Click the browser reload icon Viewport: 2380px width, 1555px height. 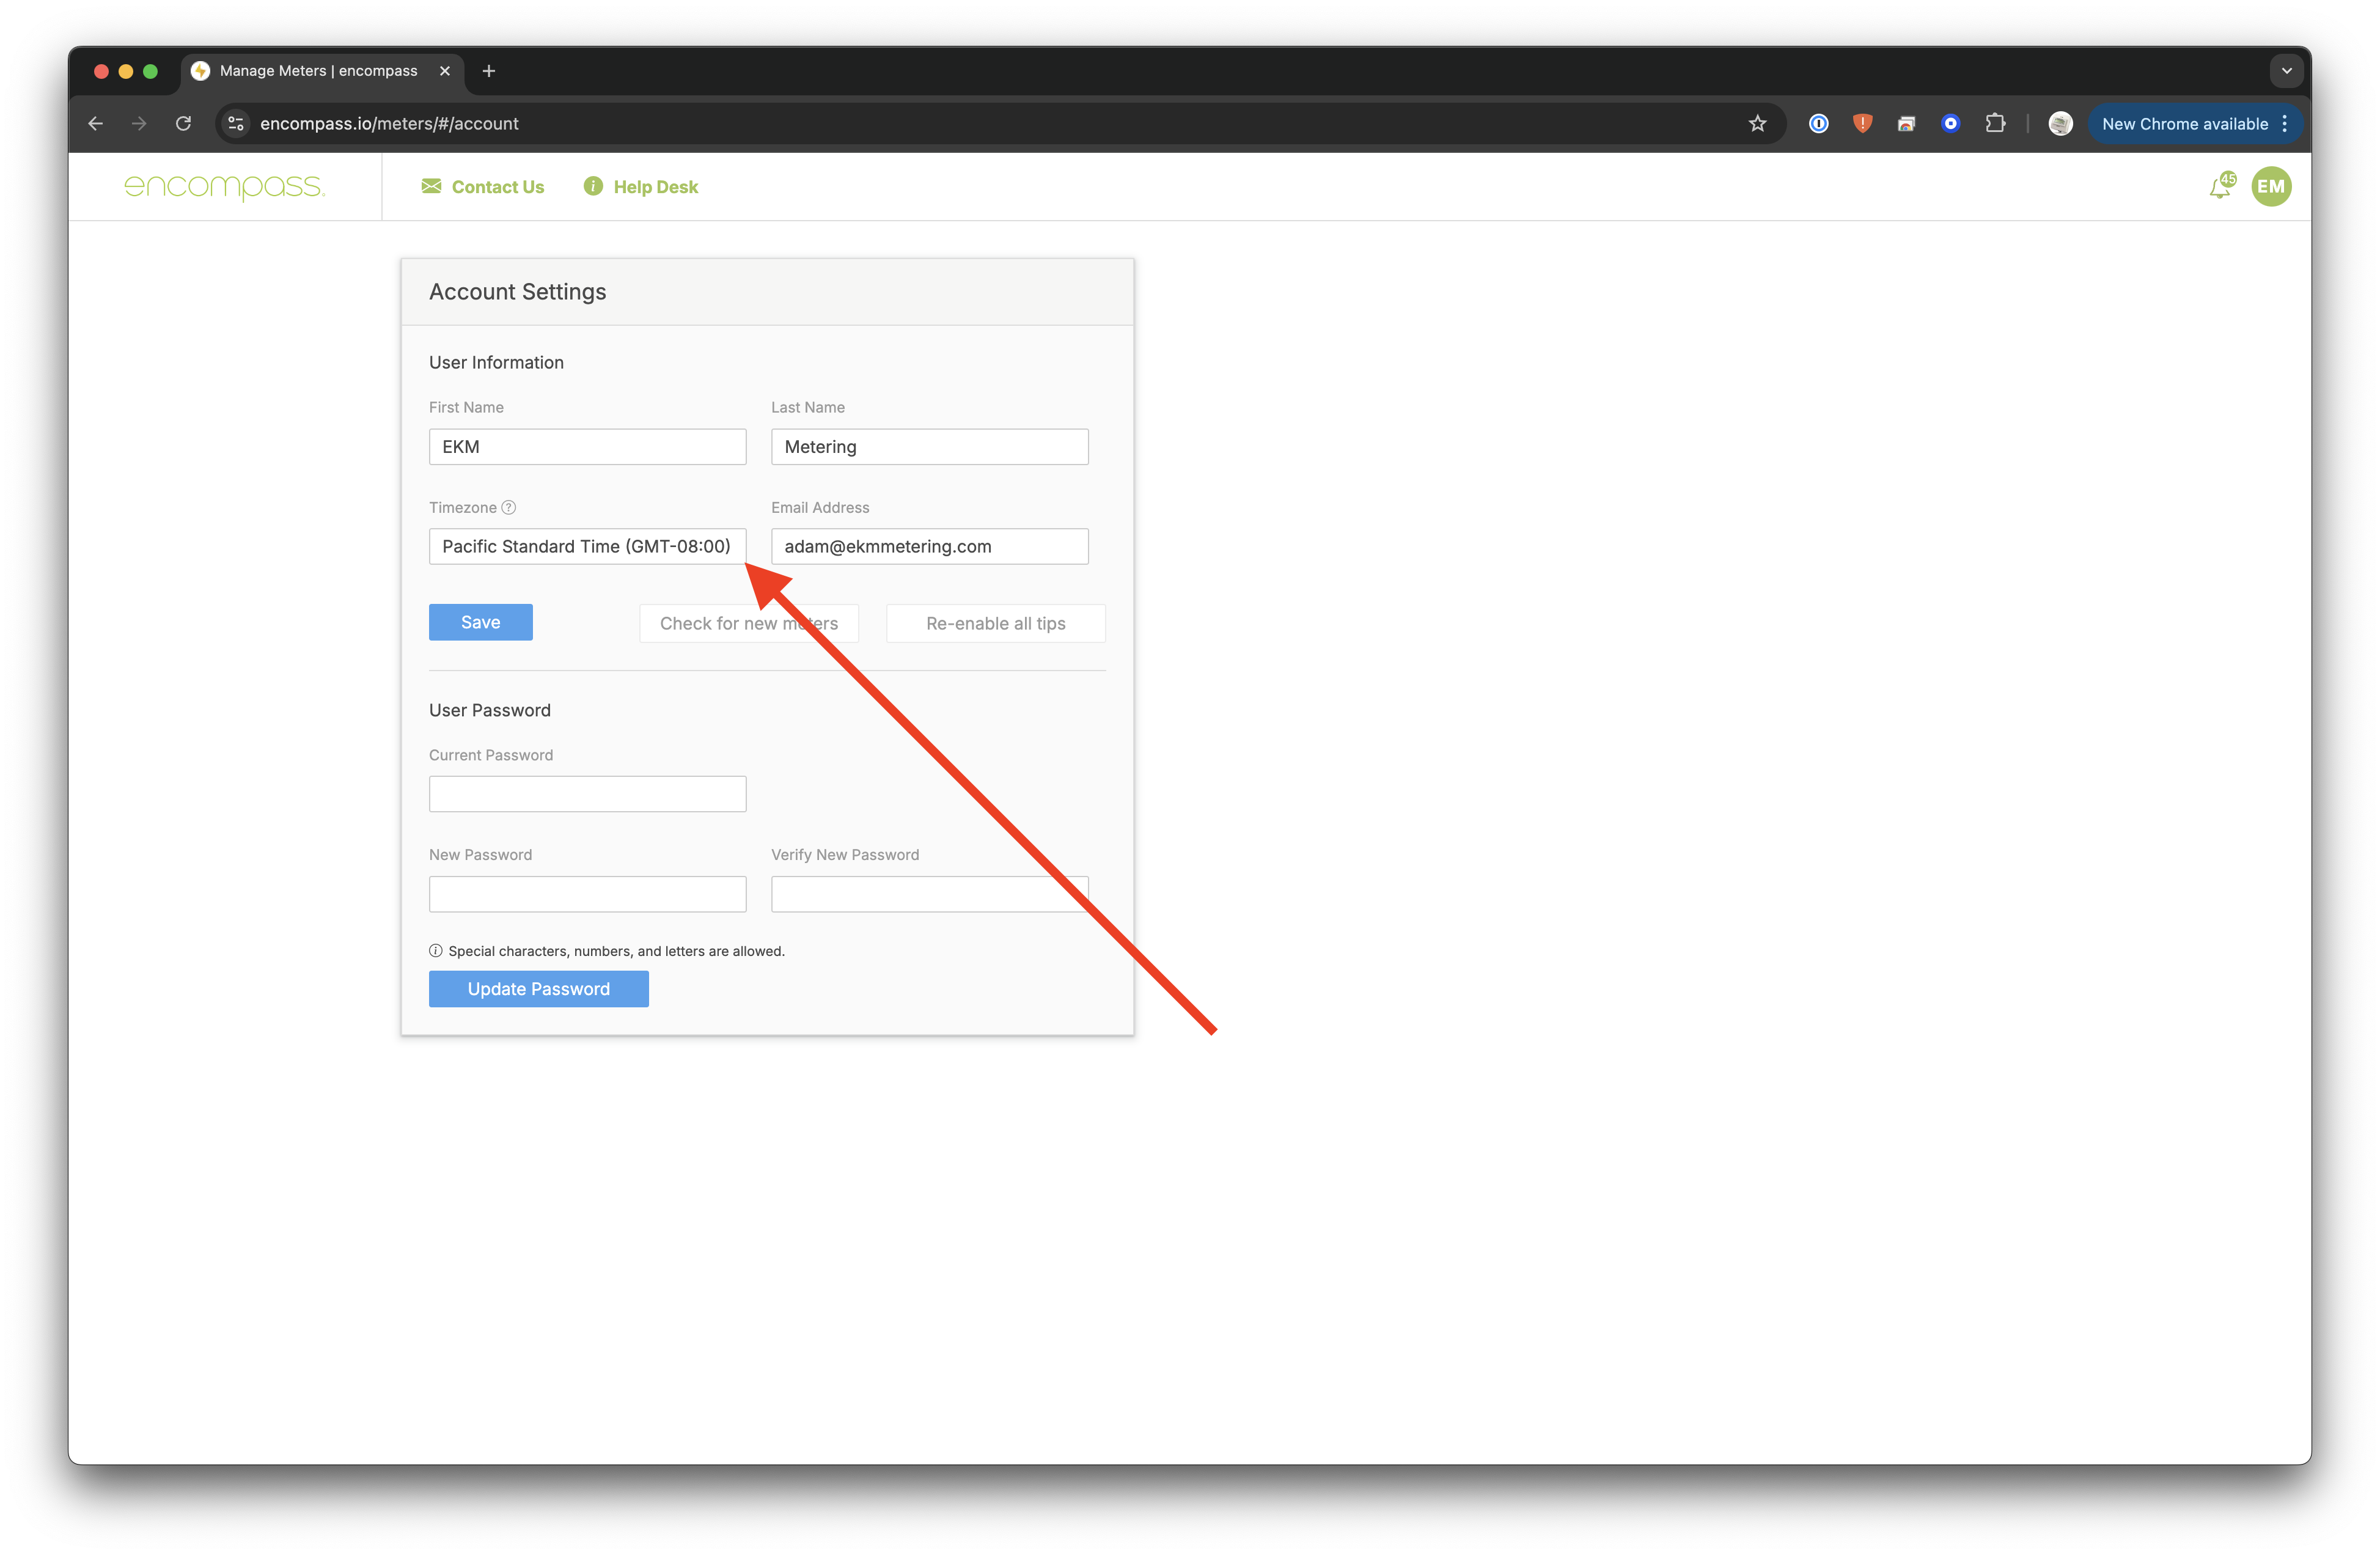(183, 124)
